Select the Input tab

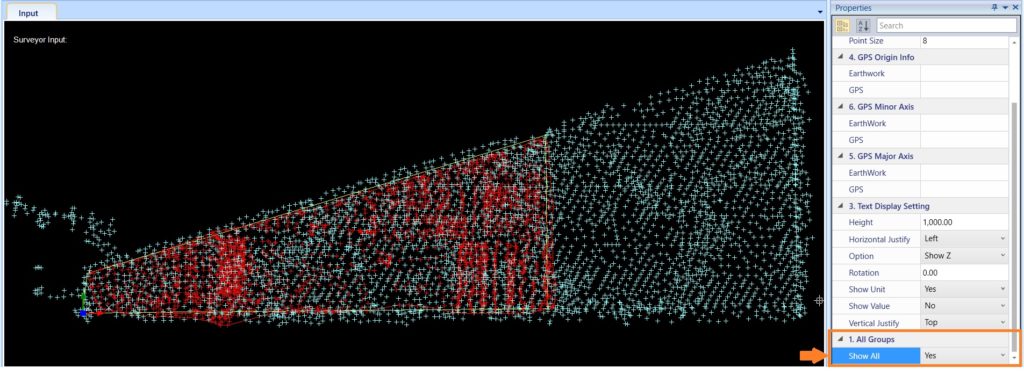point(28,12)
